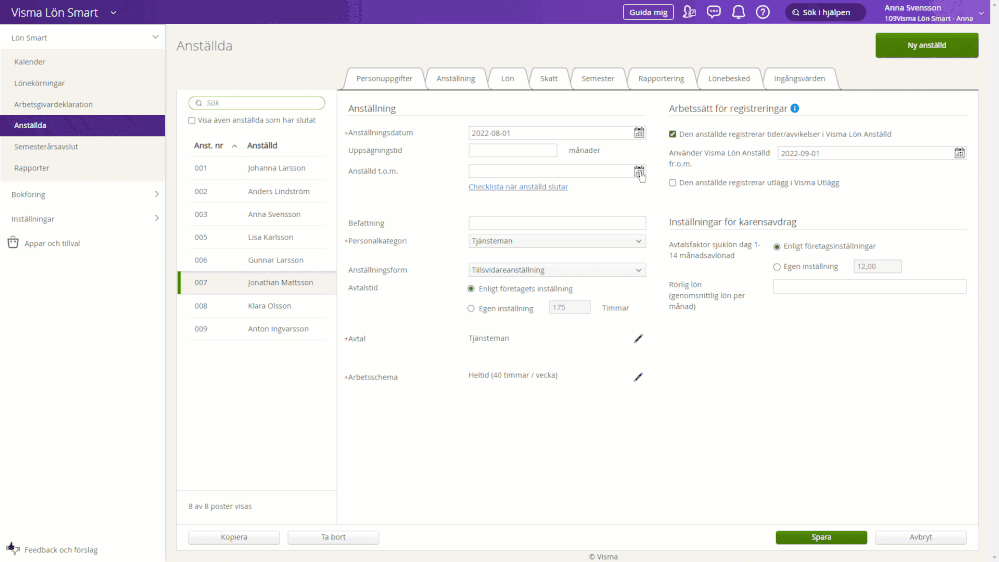This screenshot has height=562, width=999.
Task: Click the magnifier icon in Sök i hjälpen
Action: 795,12
